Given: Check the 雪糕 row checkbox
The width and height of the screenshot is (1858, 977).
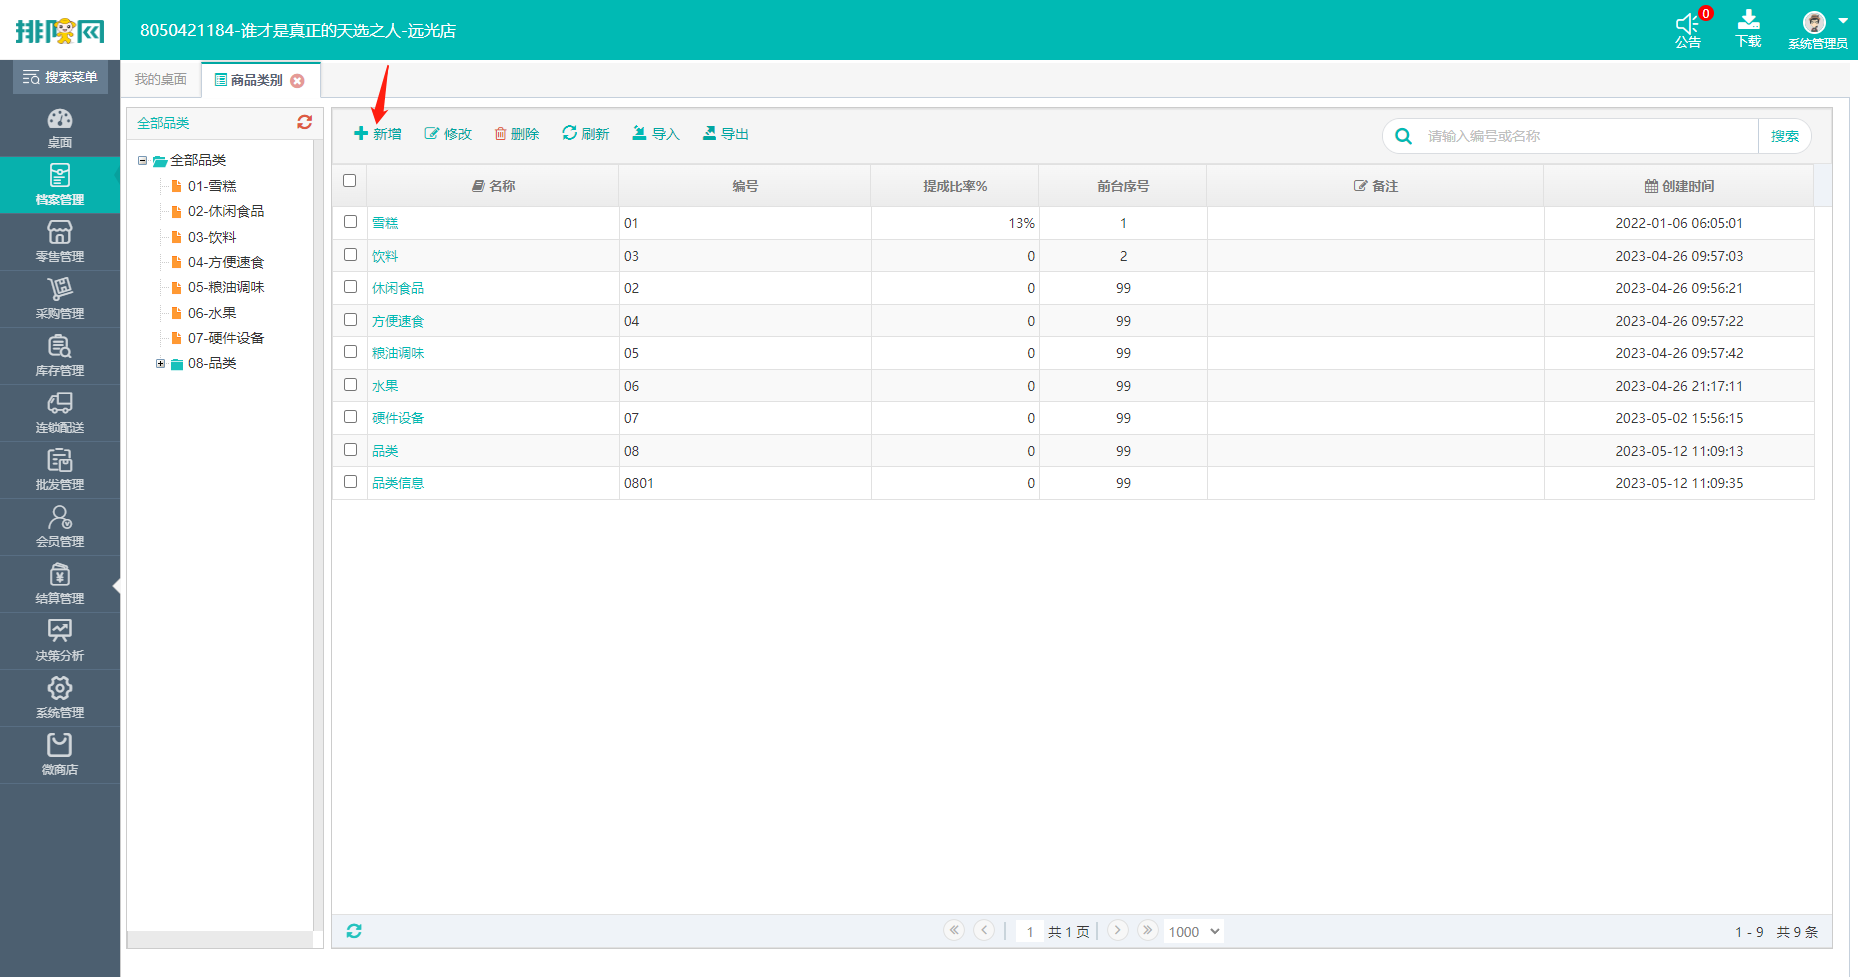Looking at the screenshot, I should point(350,222).
